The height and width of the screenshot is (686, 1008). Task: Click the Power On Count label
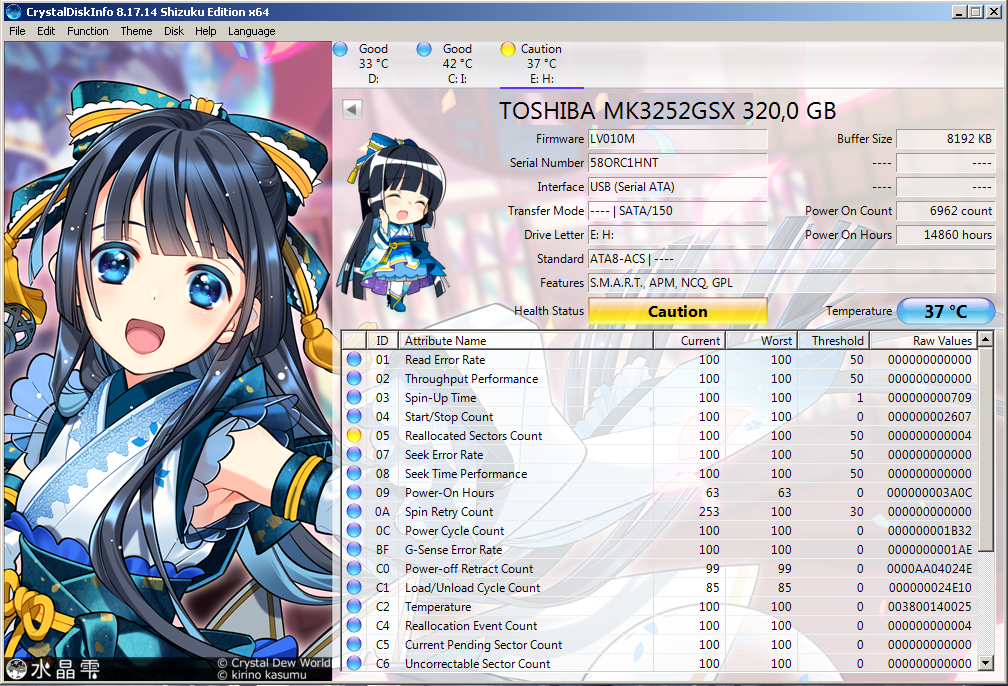point(848,211)
